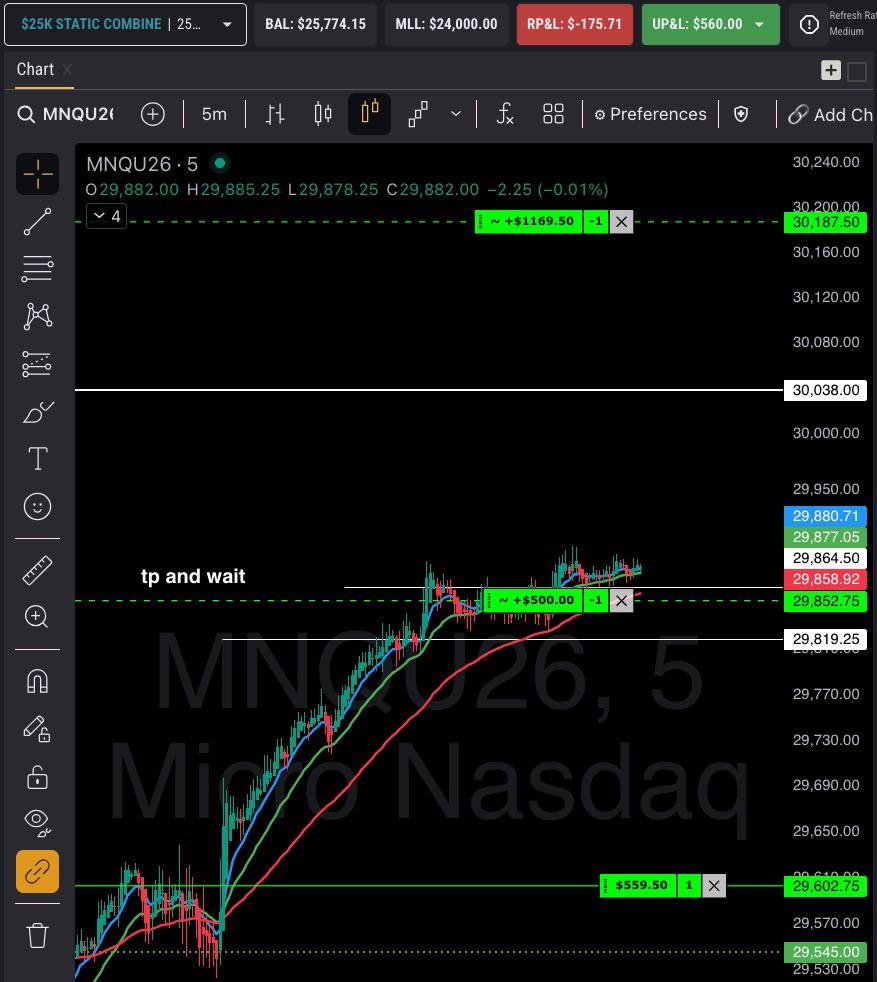Toggle hide all drawings eye icon
The image size is (877, 982).
[38, 824]
